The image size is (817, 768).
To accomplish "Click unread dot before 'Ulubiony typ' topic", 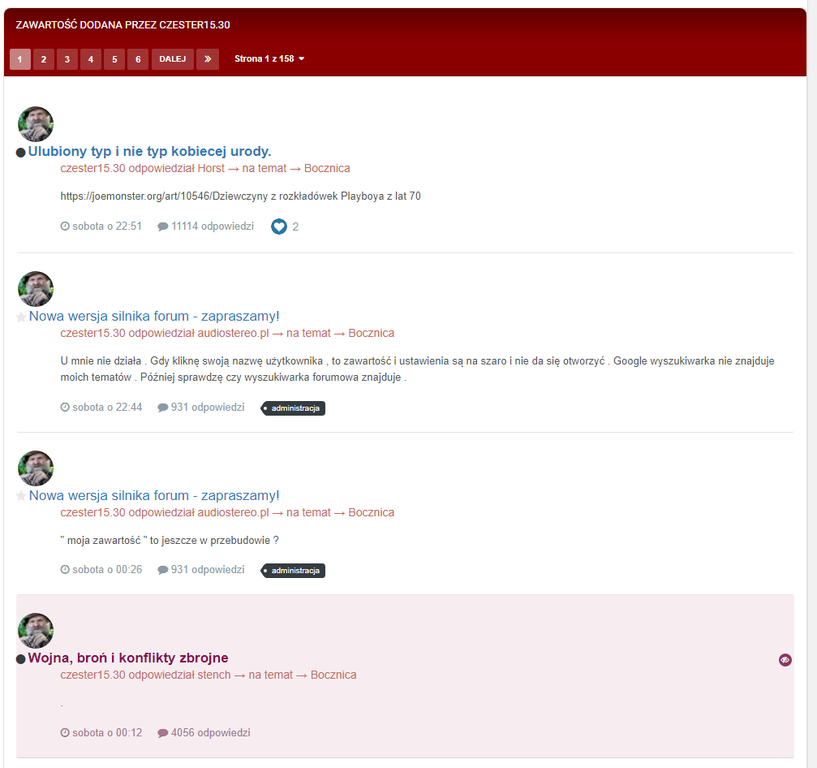I will (21, 153).
